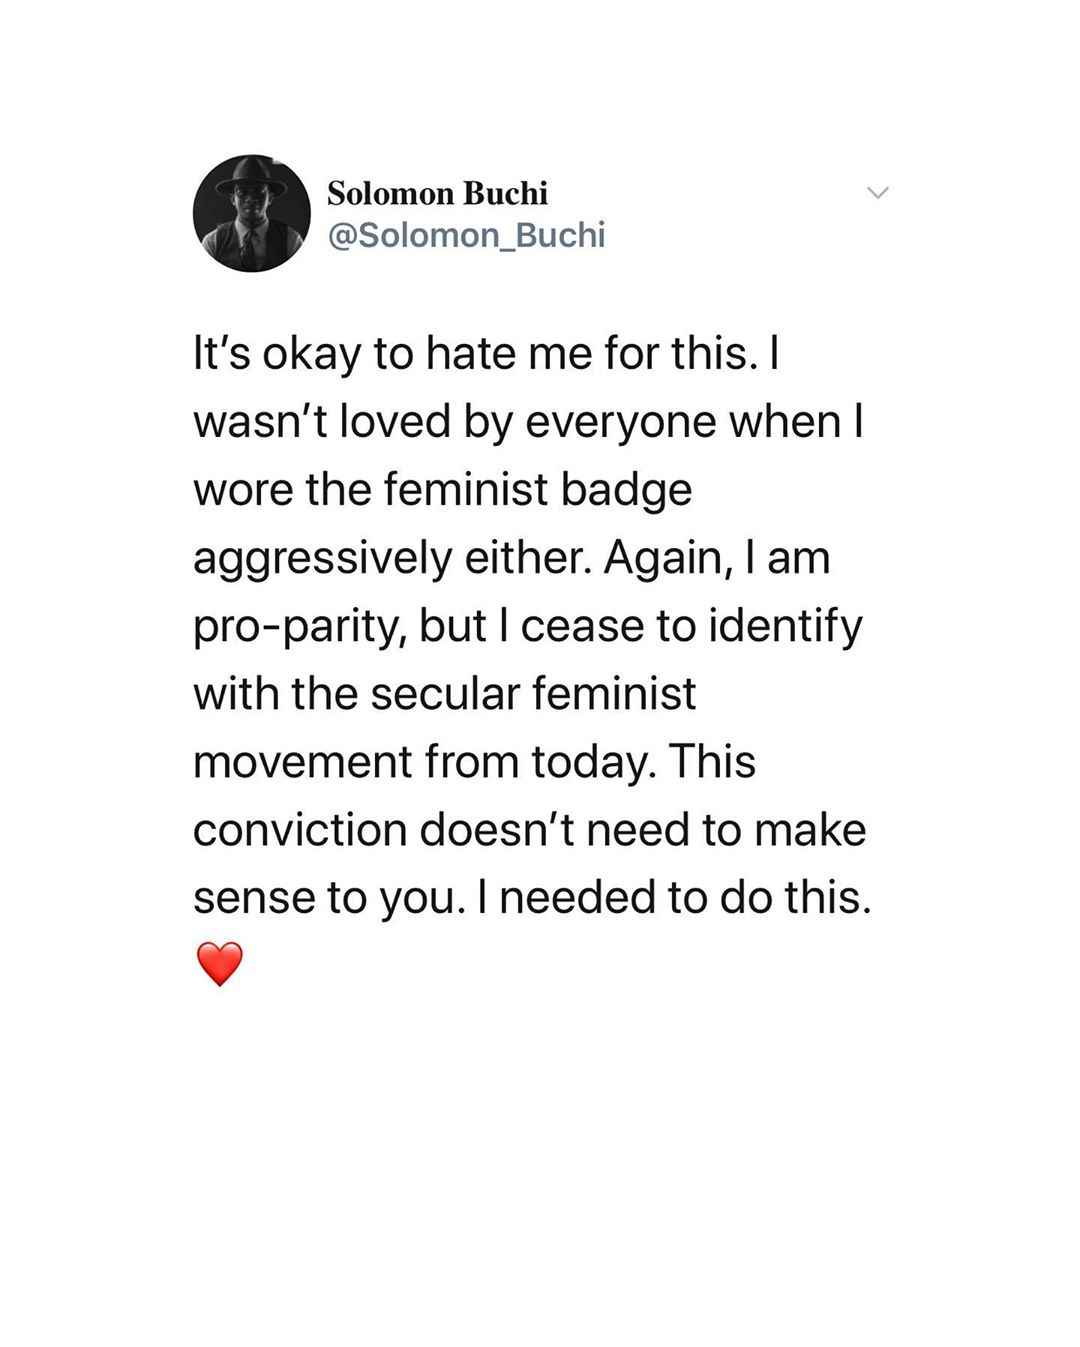Click the sentence "I needed to do this."
1080x1347 pixels.
click(x=685, y=897)
